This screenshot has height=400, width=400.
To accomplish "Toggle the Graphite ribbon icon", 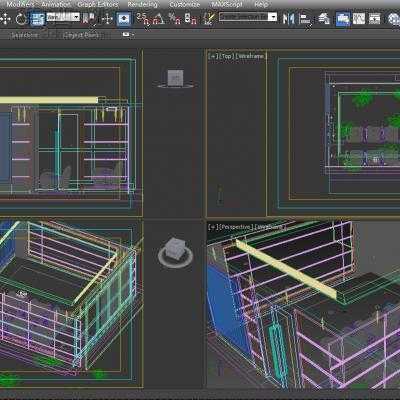I will pos(343,19).
